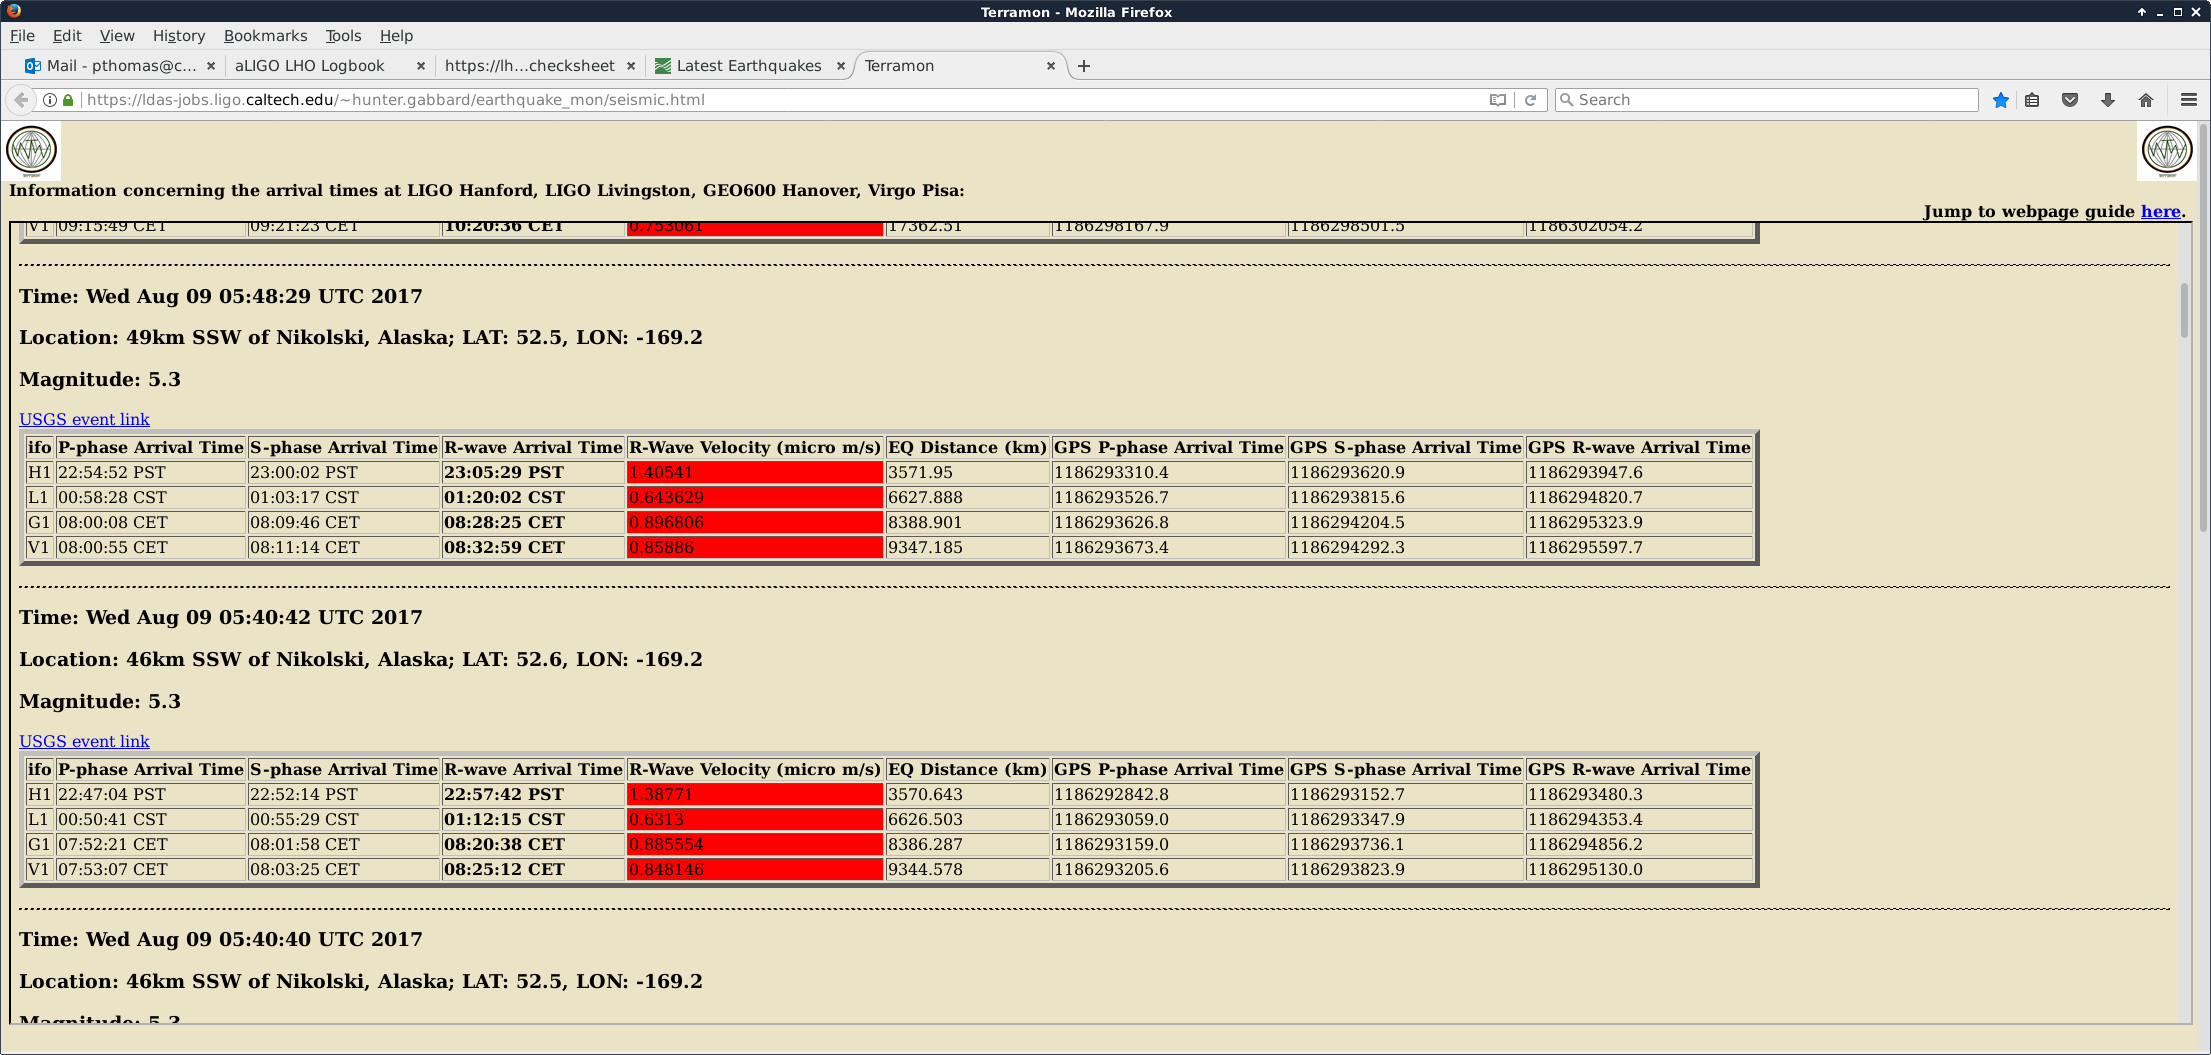
Task: Show bookmarks list icon
Action: point(2032,100)
